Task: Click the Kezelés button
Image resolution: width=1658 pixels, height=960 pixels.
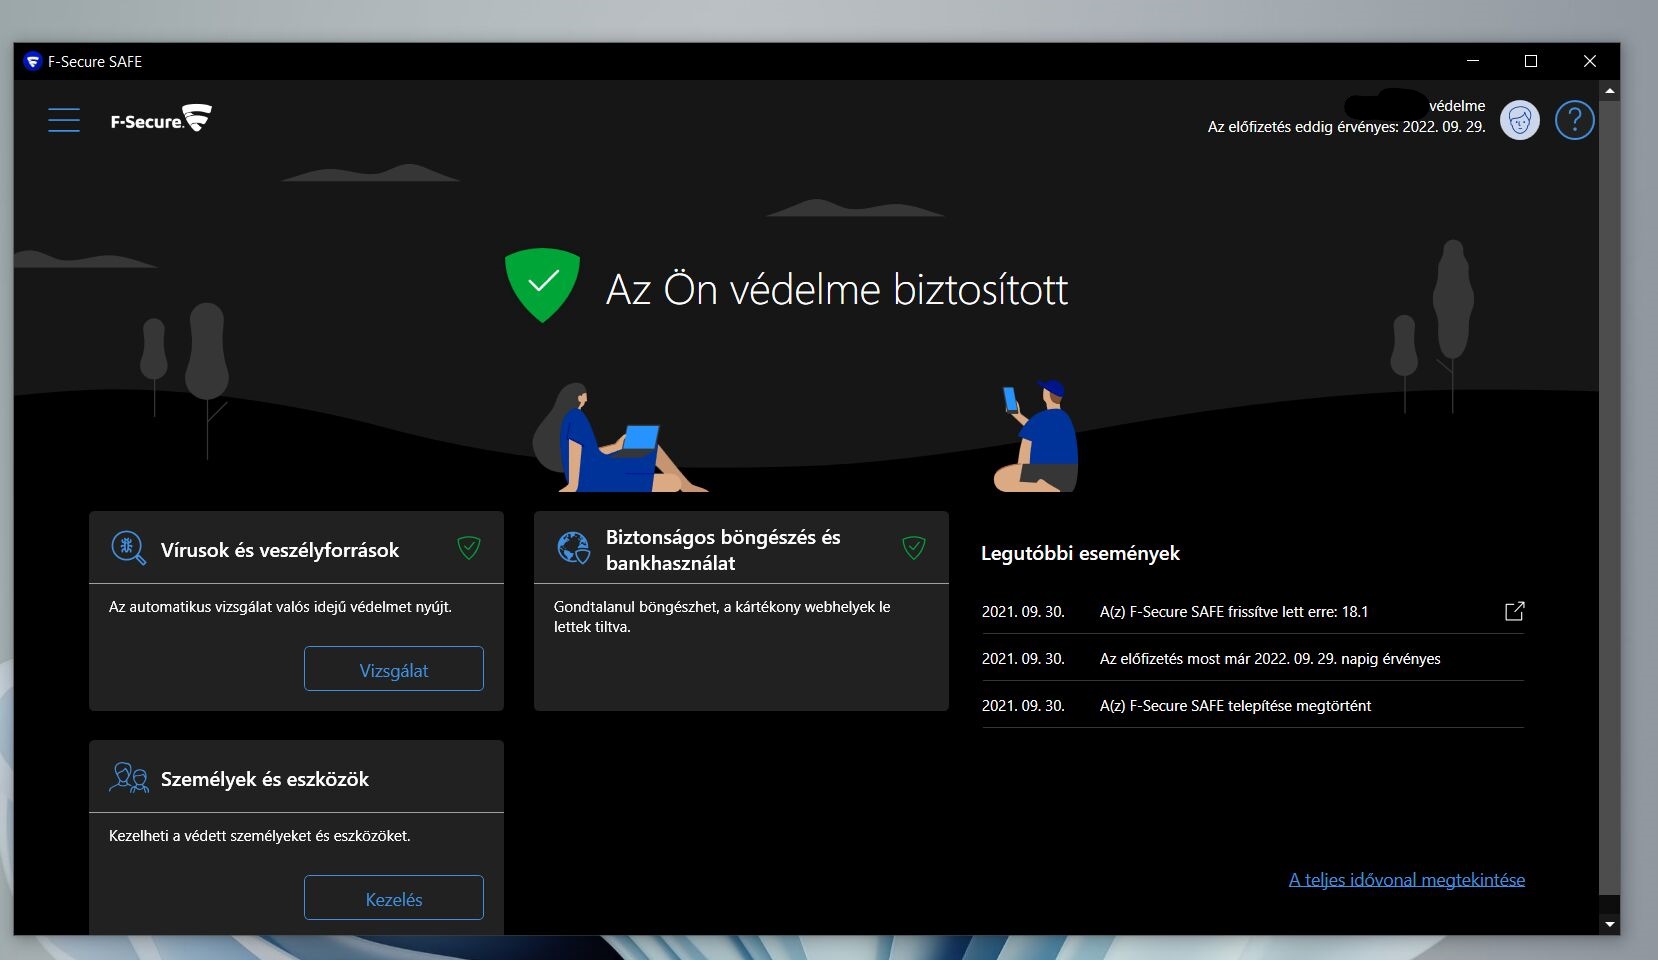Action: click(x=394, y=898)
